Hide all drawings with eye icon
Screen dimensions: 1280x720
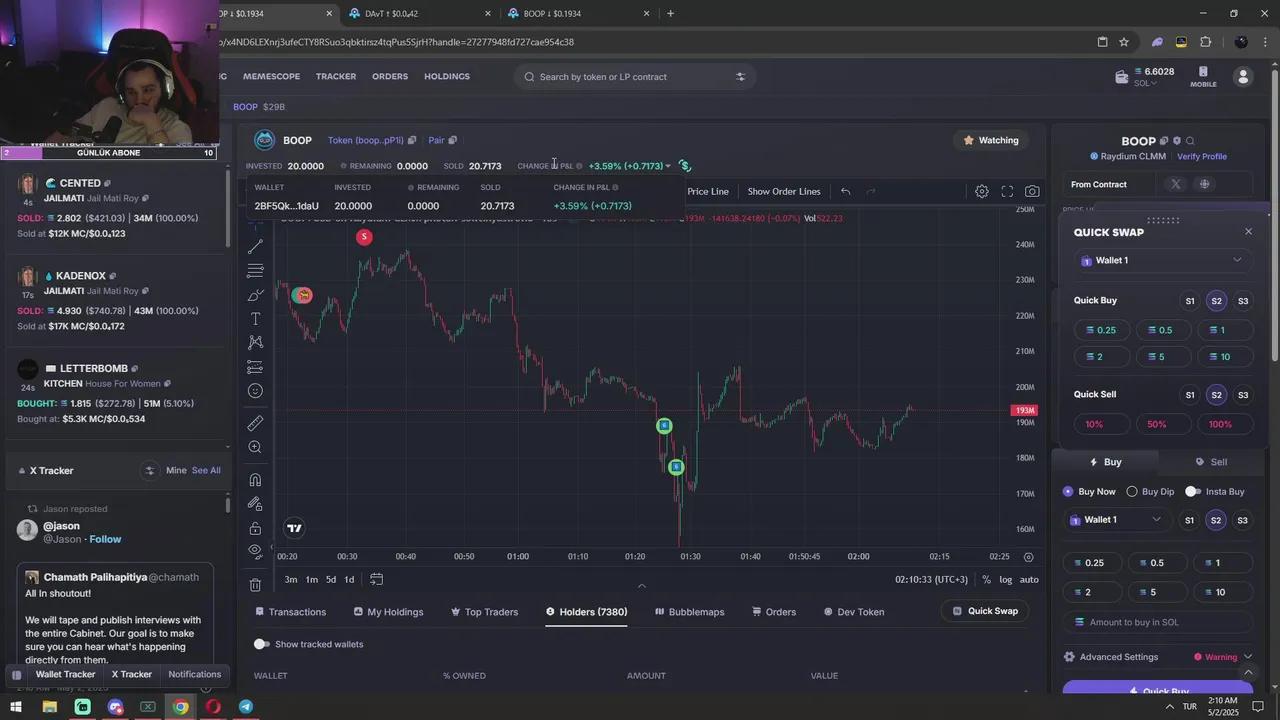255,551
